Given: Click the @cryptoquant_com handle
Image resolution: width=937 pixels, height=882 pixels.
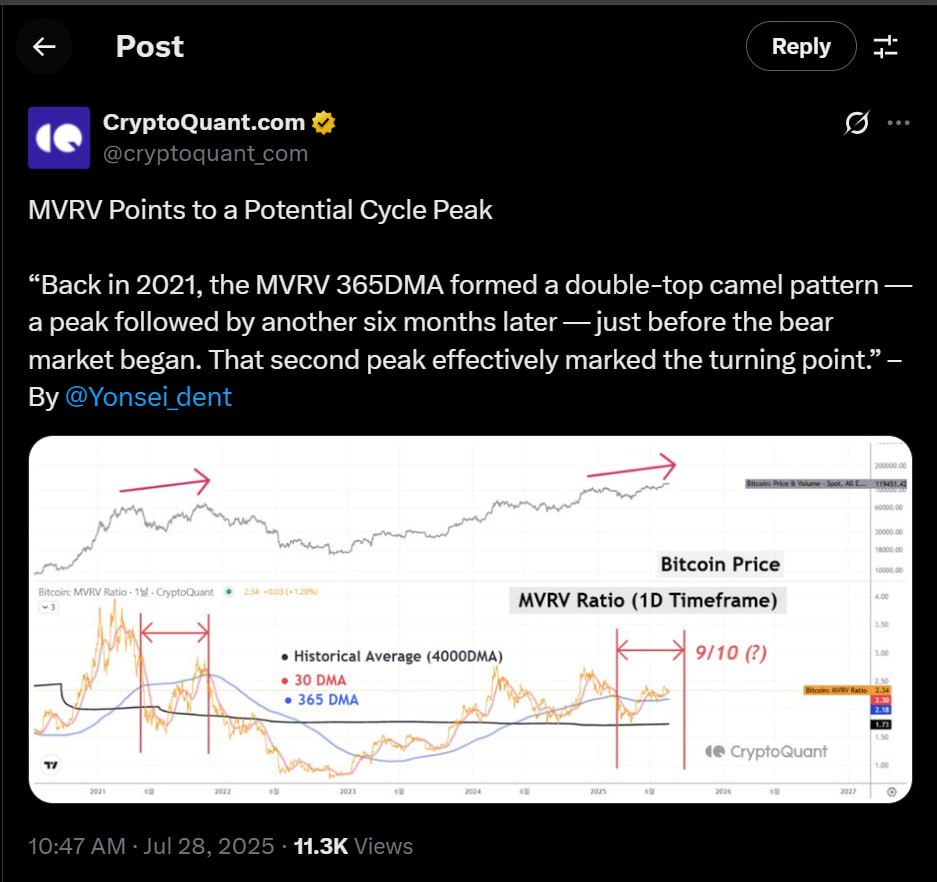Looking at the screenshot, I should (206, 154).
